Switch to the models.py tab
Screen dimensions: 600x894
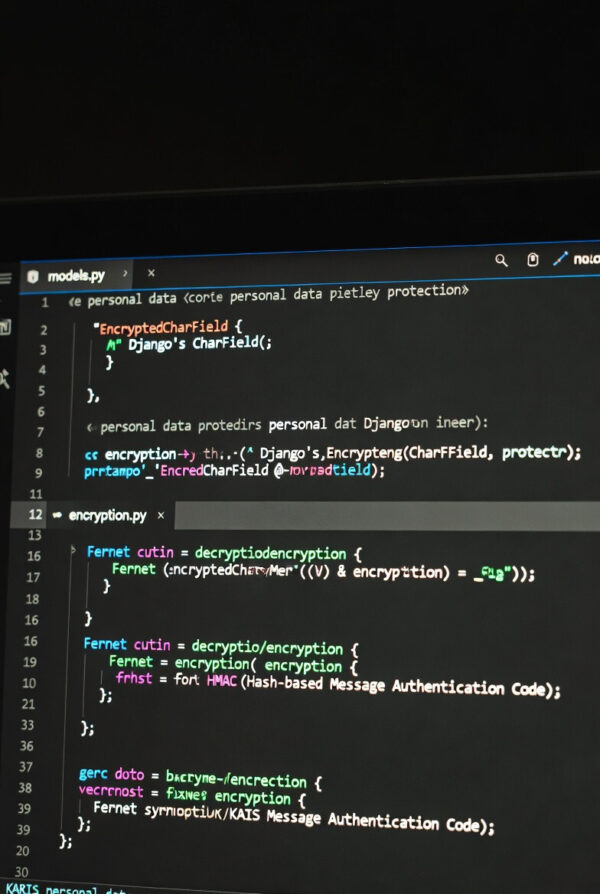76,276
